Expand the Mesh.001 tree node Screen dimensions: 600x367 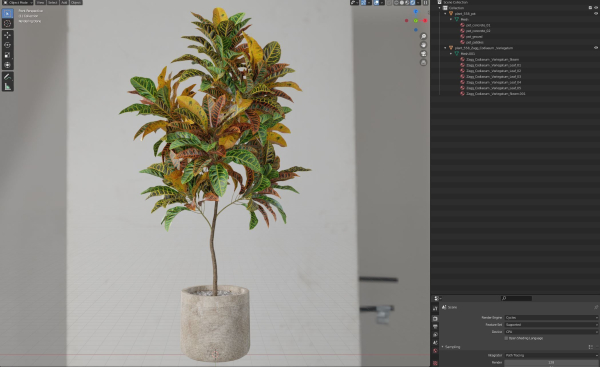[451, 54]
